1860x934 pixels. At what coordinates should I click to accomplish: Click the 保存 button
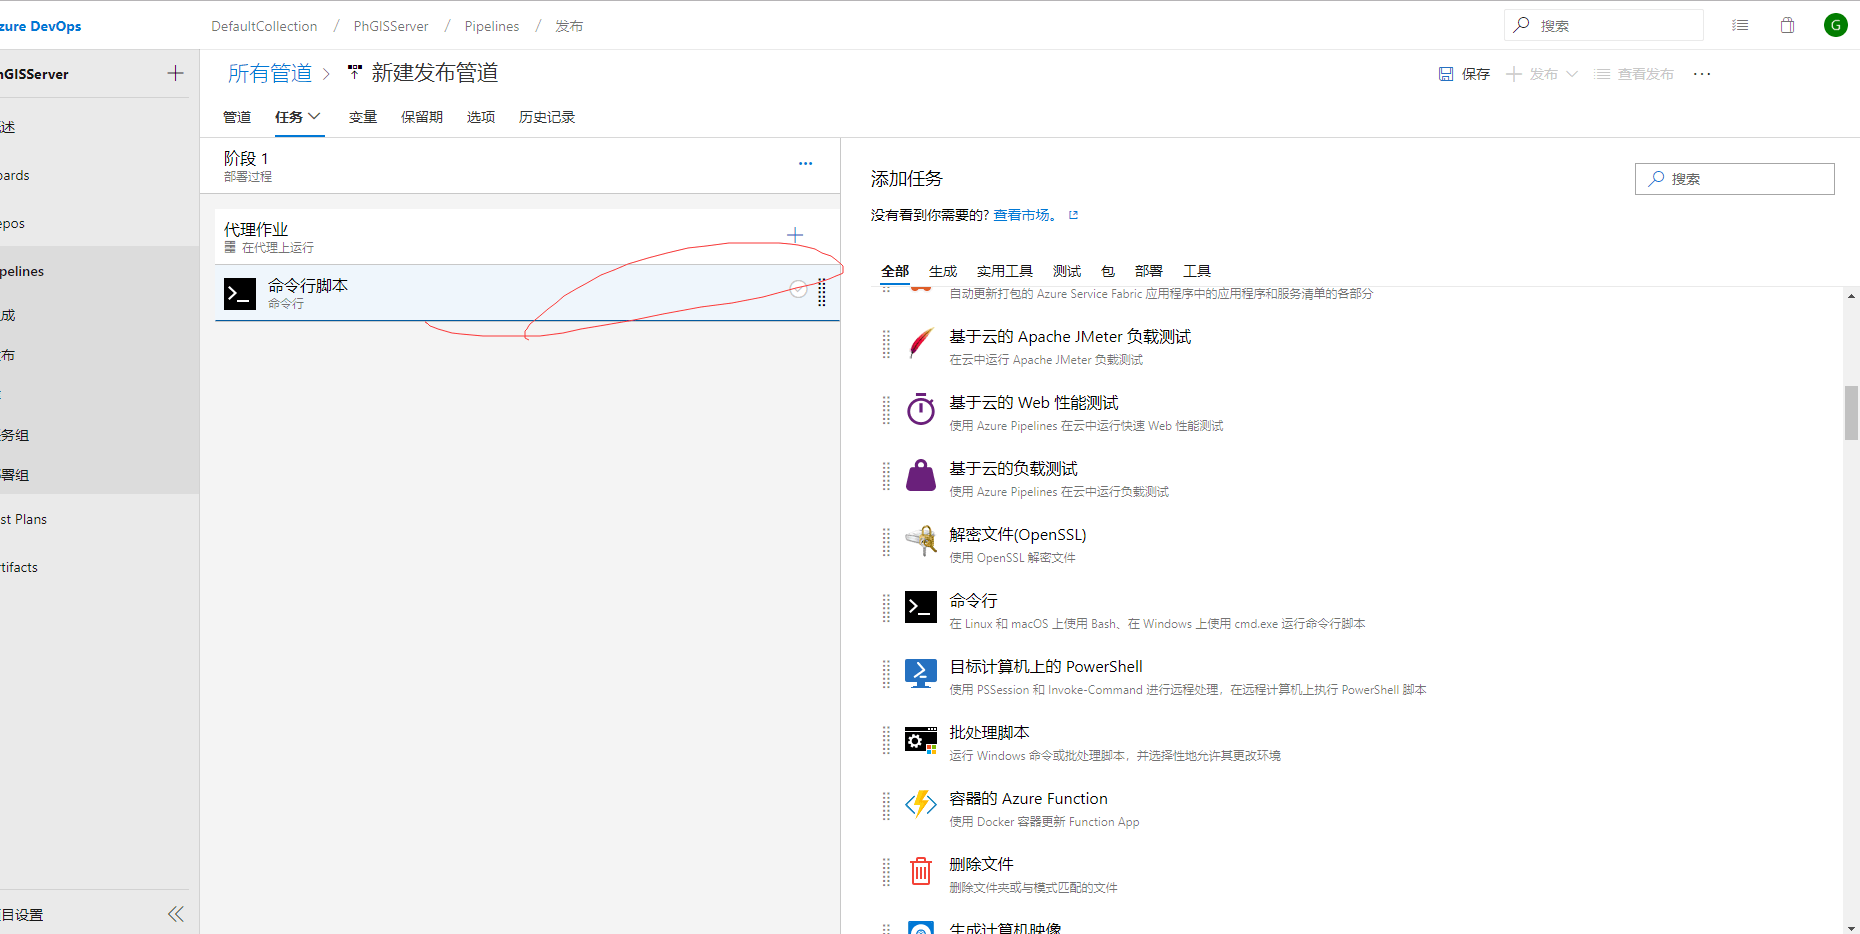pos(1464,74)
